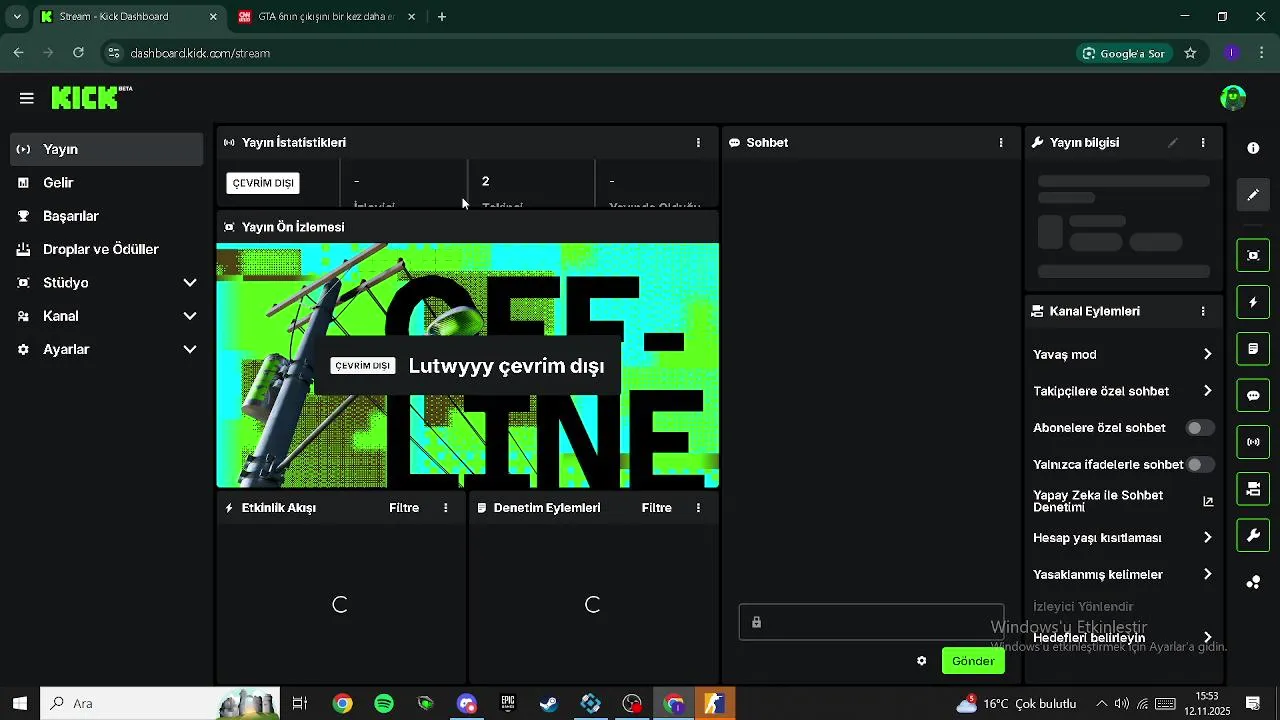
Task: Toggle the broadcast stats widget icon
Action: (x=1253, y=442)
